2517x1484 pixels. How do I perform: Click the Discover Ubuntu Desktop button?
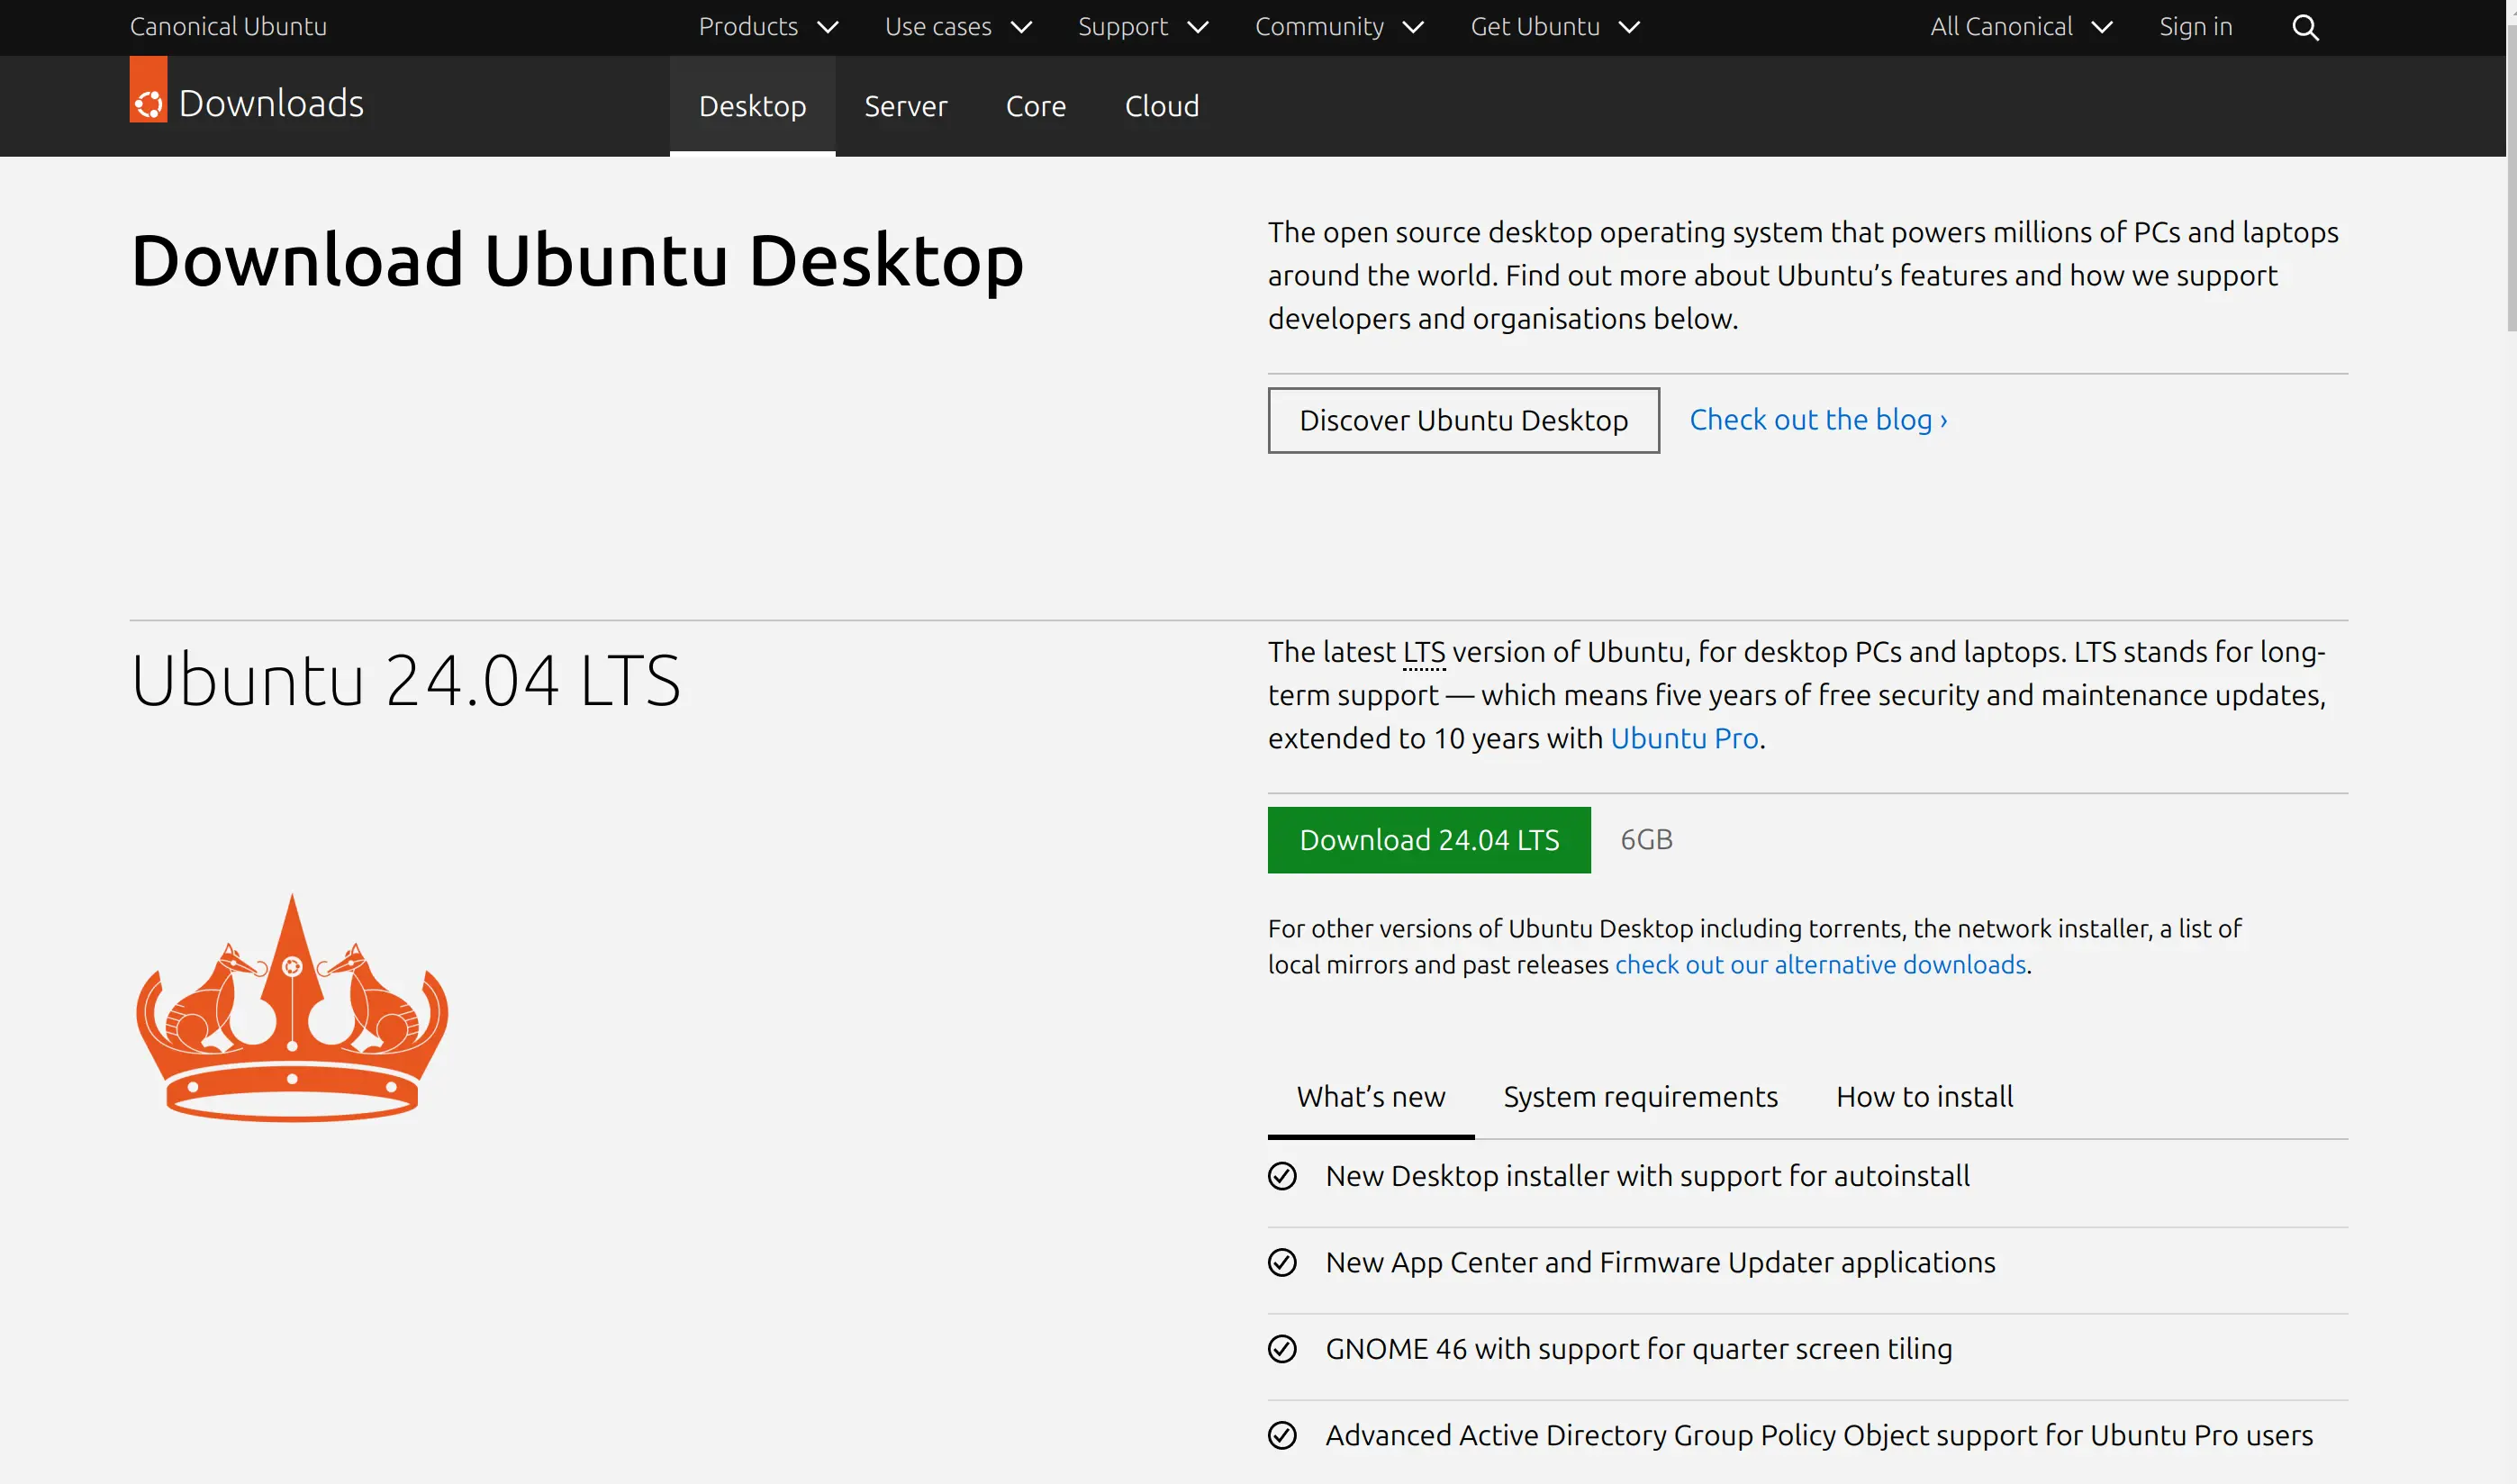[x=1463, y=420]
